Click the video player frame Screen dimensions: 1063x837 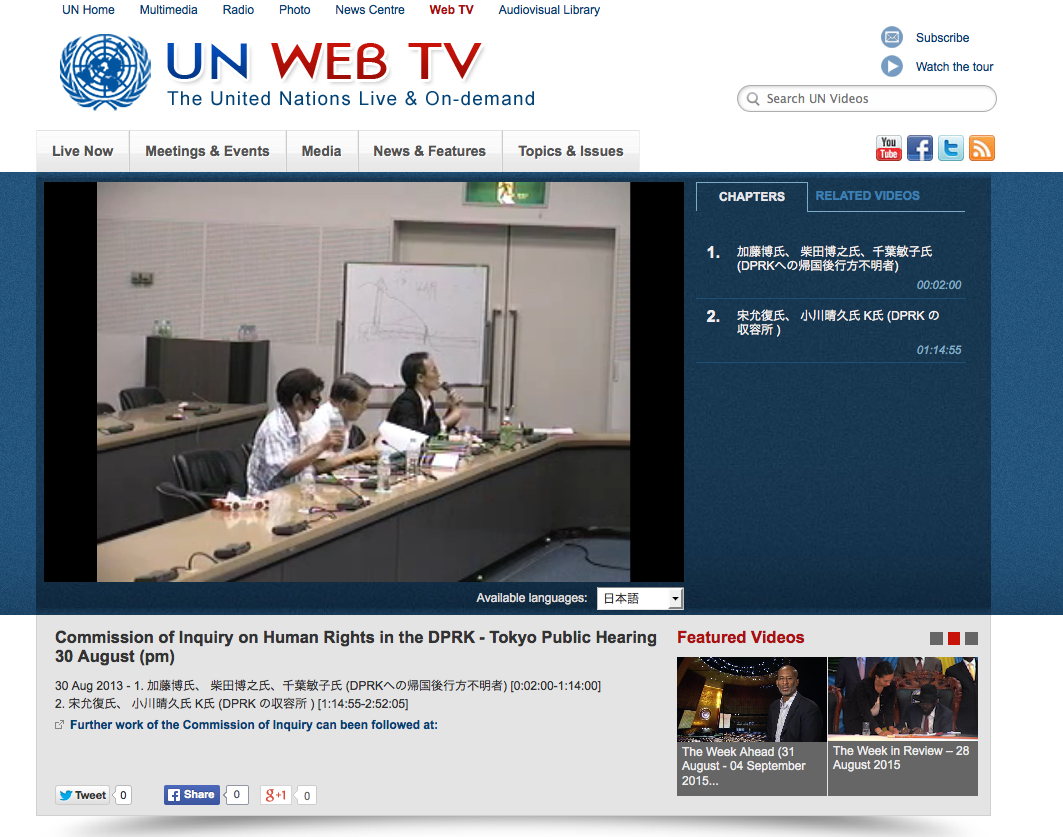point(363,382)
